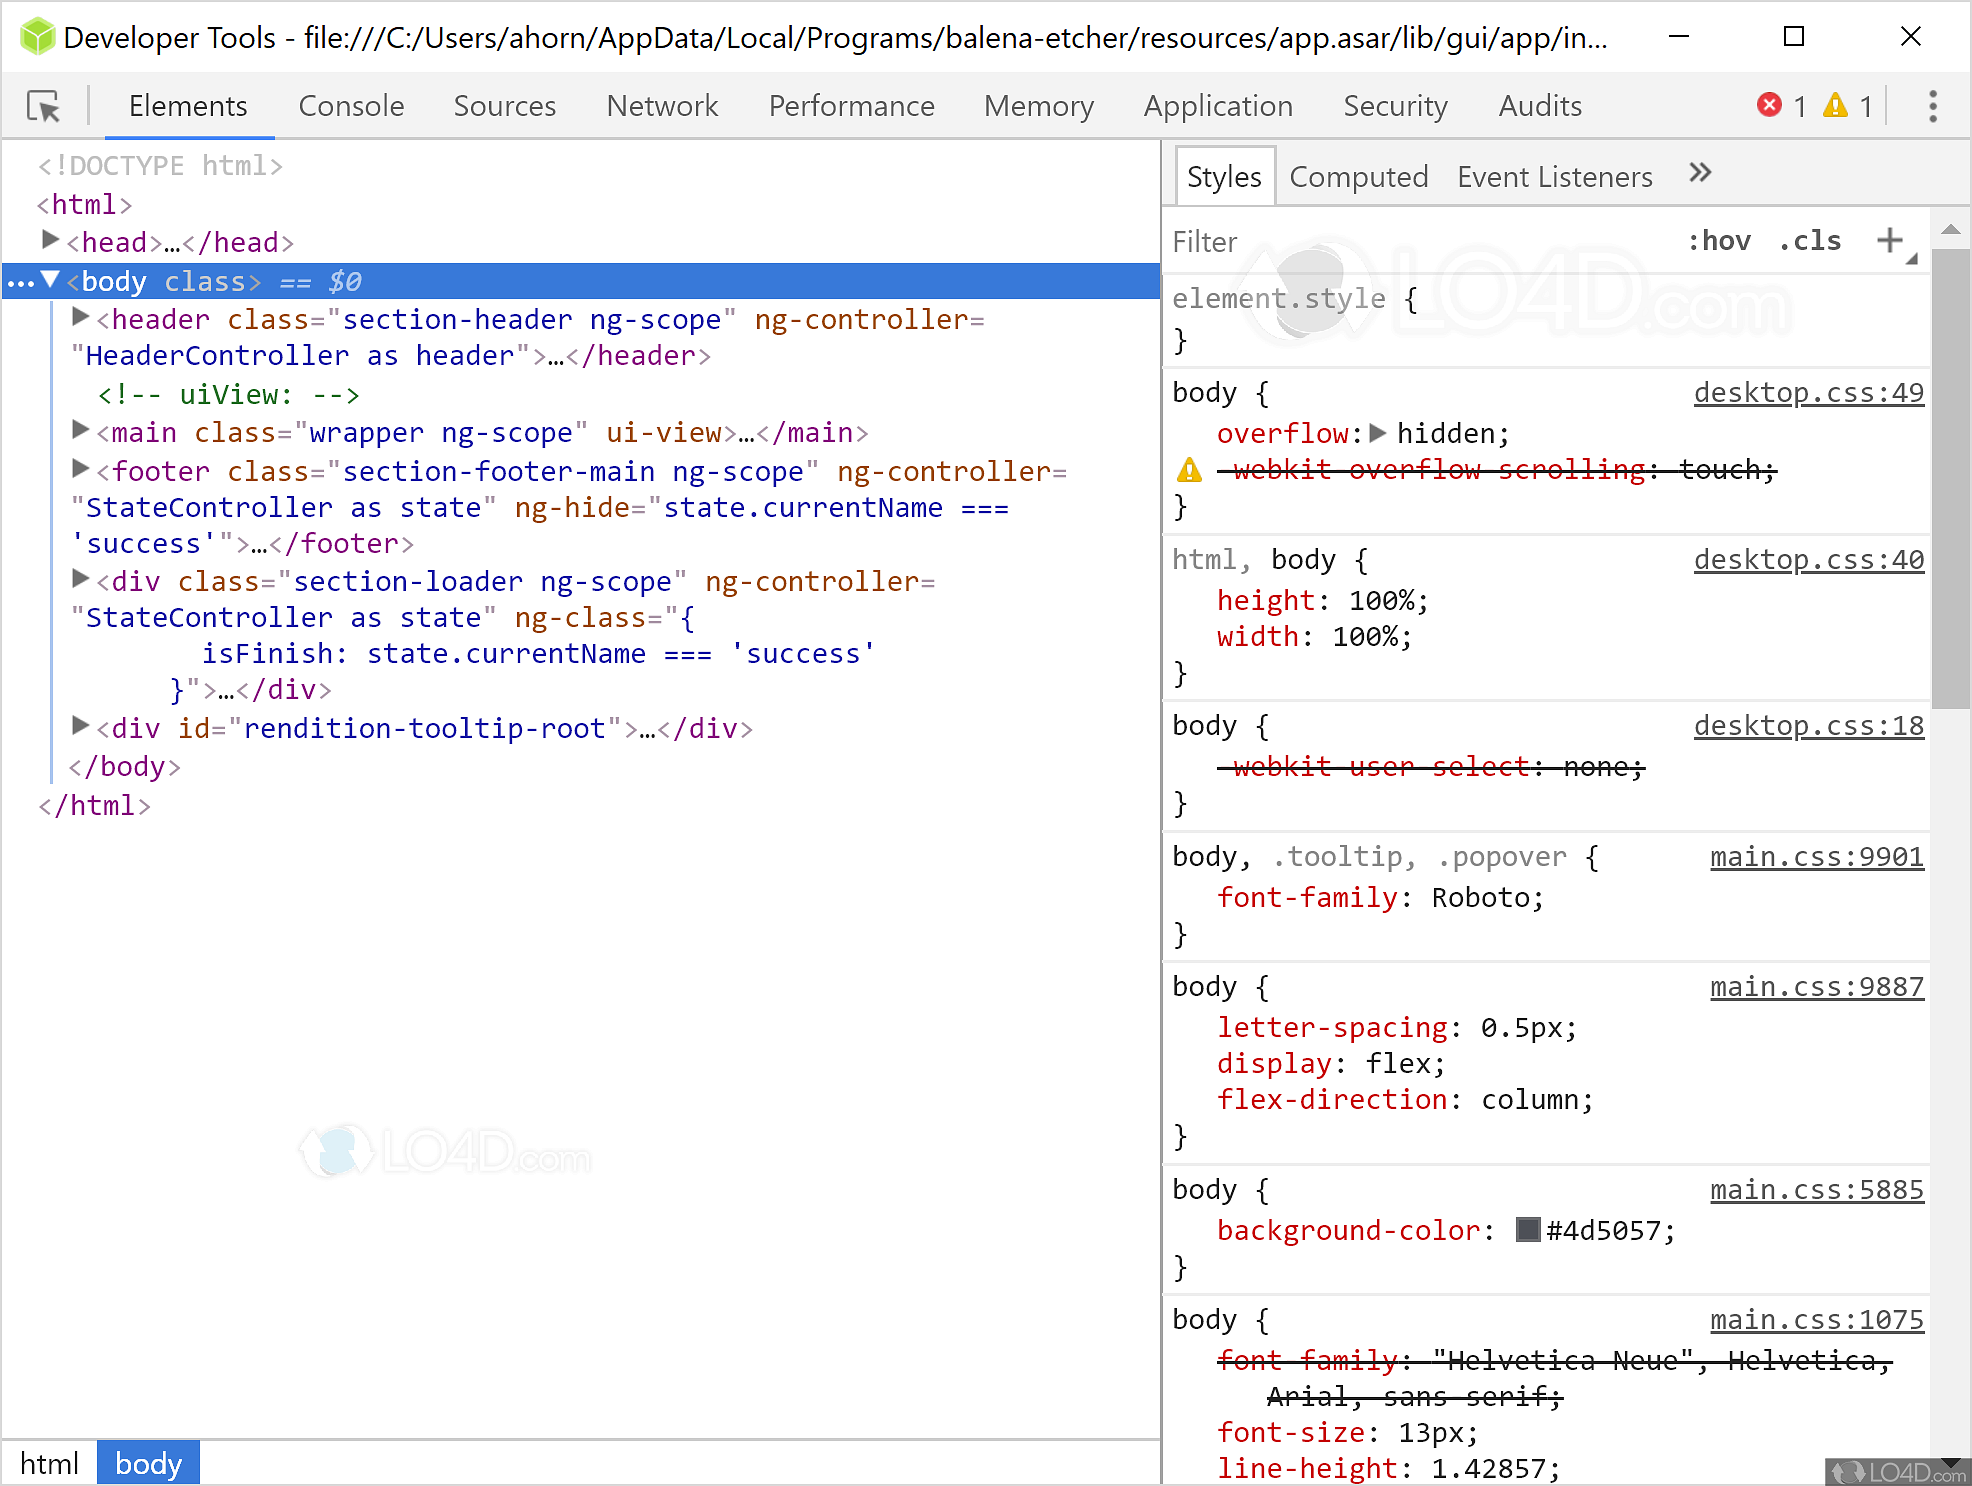This screenshot has height=1486, width=1972.
Task: Open the Computed styles tab
Action: tap(1358, 177)
